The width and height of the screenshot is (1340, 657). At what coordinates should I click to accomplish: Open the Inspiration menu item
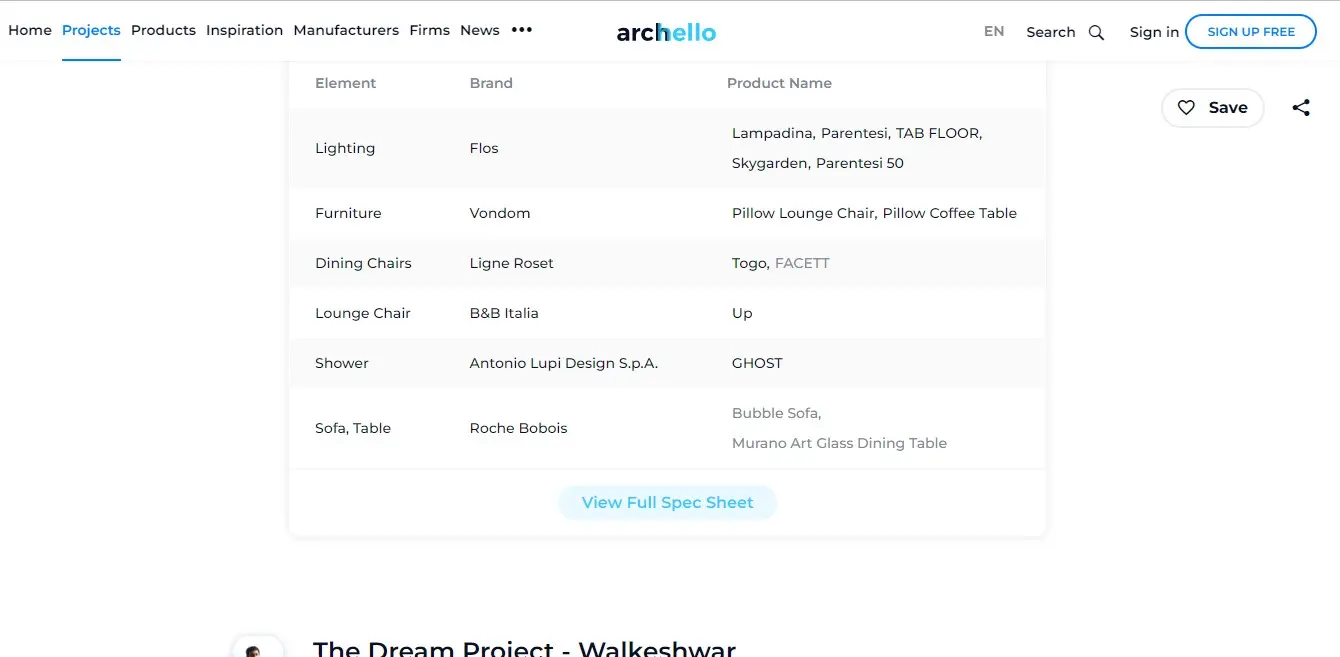tap(244, 30)
